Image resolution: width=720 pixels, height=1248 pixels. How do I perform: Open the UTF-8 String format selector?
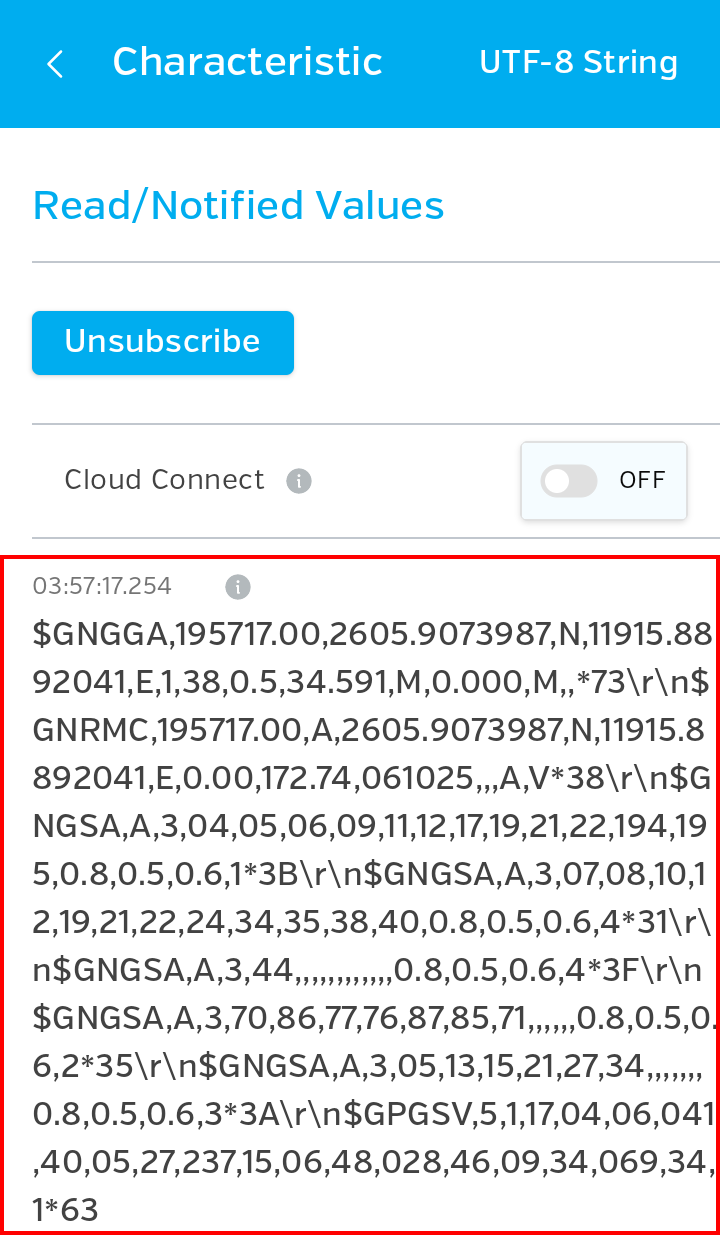(578, 63)
